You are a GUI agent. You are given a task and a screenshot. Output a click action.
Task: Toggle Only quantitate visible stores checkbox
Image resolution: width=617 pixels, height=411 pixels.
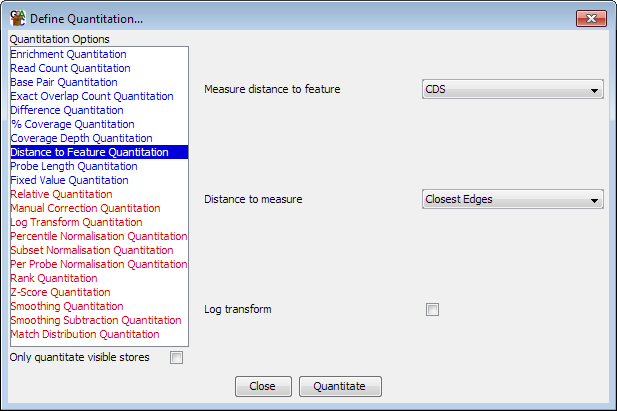point(176,357)
